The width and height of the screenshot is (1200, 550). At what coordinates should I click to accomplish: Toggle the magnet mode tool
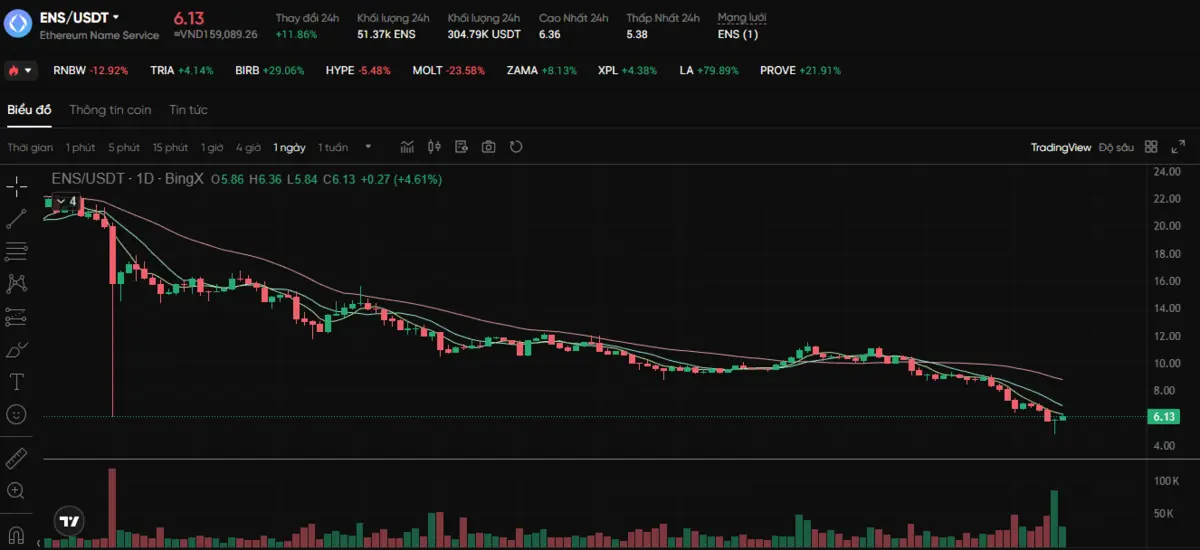point(16,530)
